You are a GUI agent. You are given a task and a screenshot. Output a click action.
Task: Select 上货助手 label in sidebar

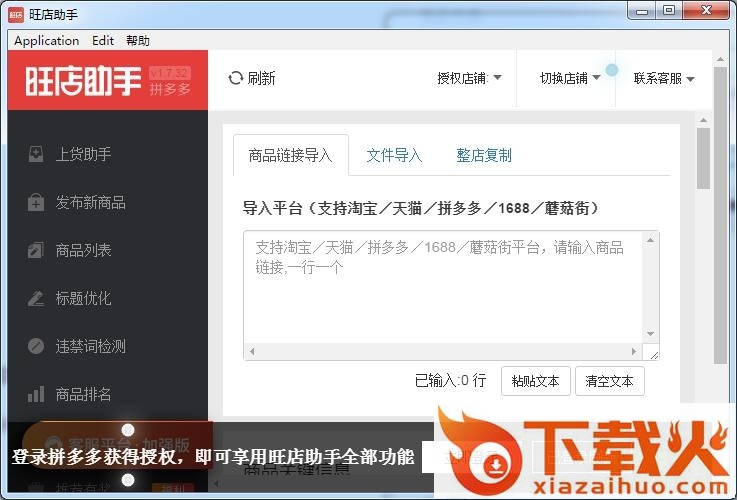83,154
